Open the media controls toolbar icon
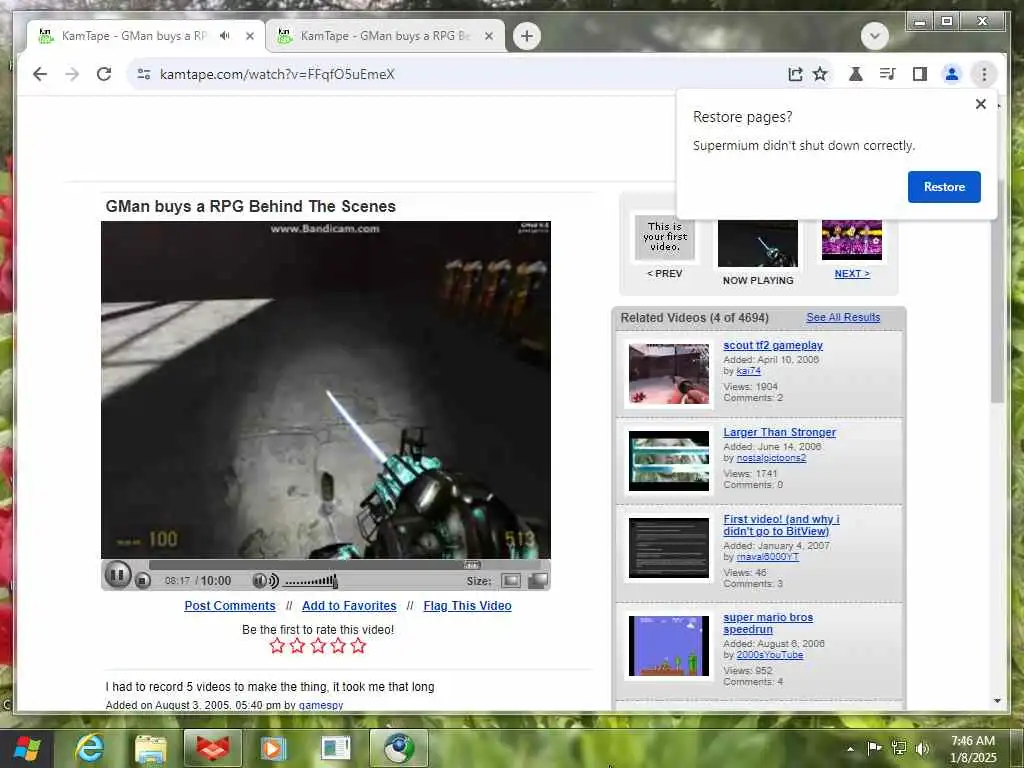 888,74
